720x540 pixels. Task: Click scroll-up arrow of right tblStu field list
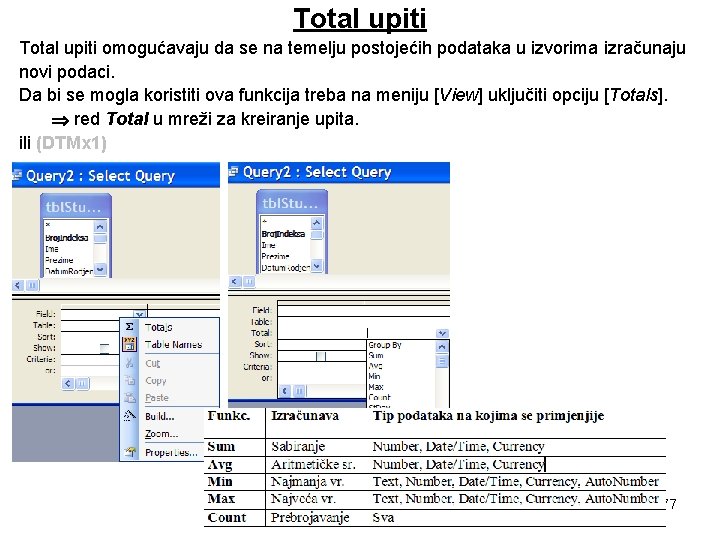(x=316, y=223)
